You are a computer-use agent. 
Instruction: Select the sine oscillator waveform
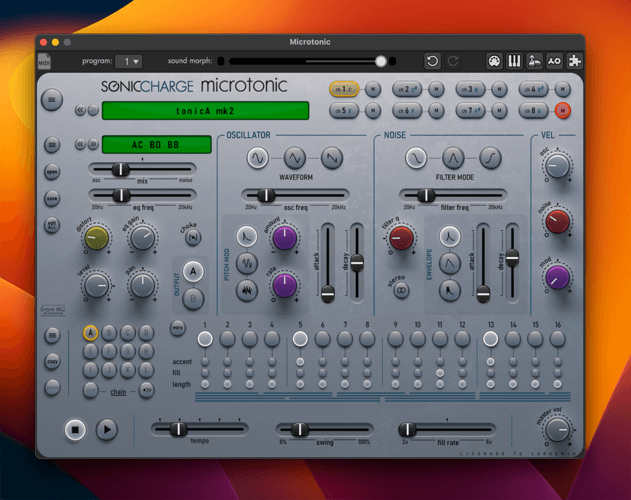pos(258,158)
